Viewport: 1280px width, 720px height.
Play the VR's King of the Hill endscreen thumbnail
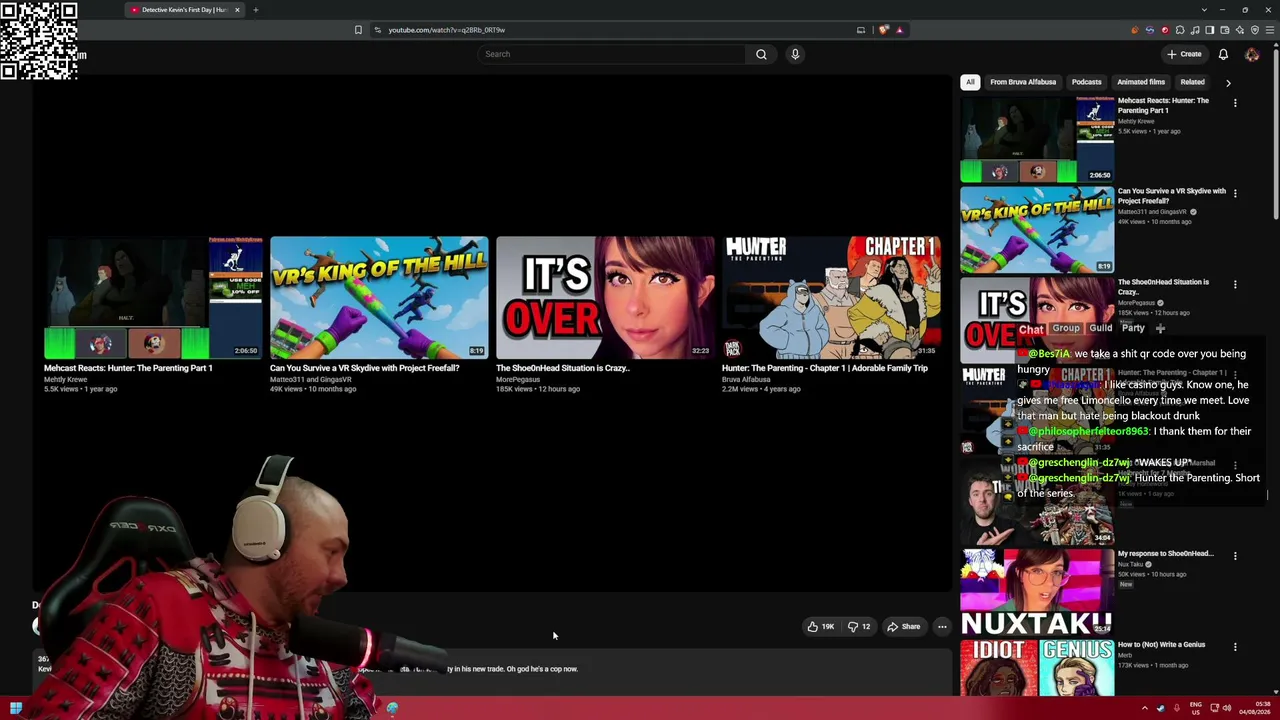click(379, 297)
